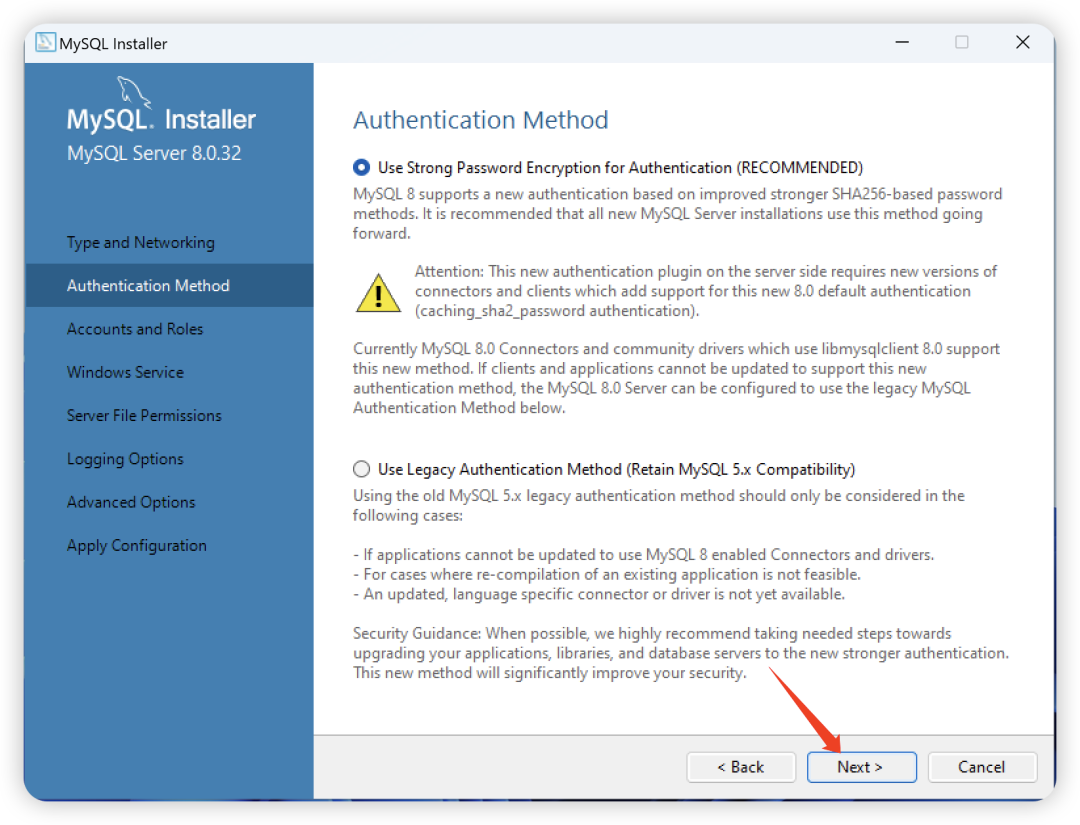1080x825 pixels.
Task: Select Logging Options step
Action: tap(125, 459)
